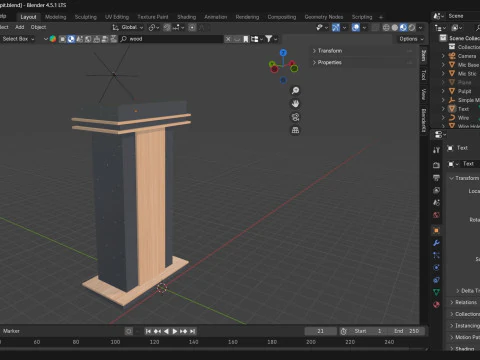The image size is (480, 360).
Task: Select the Wire object in outliner
Action: pyautogui.click(x=463, y=118)
